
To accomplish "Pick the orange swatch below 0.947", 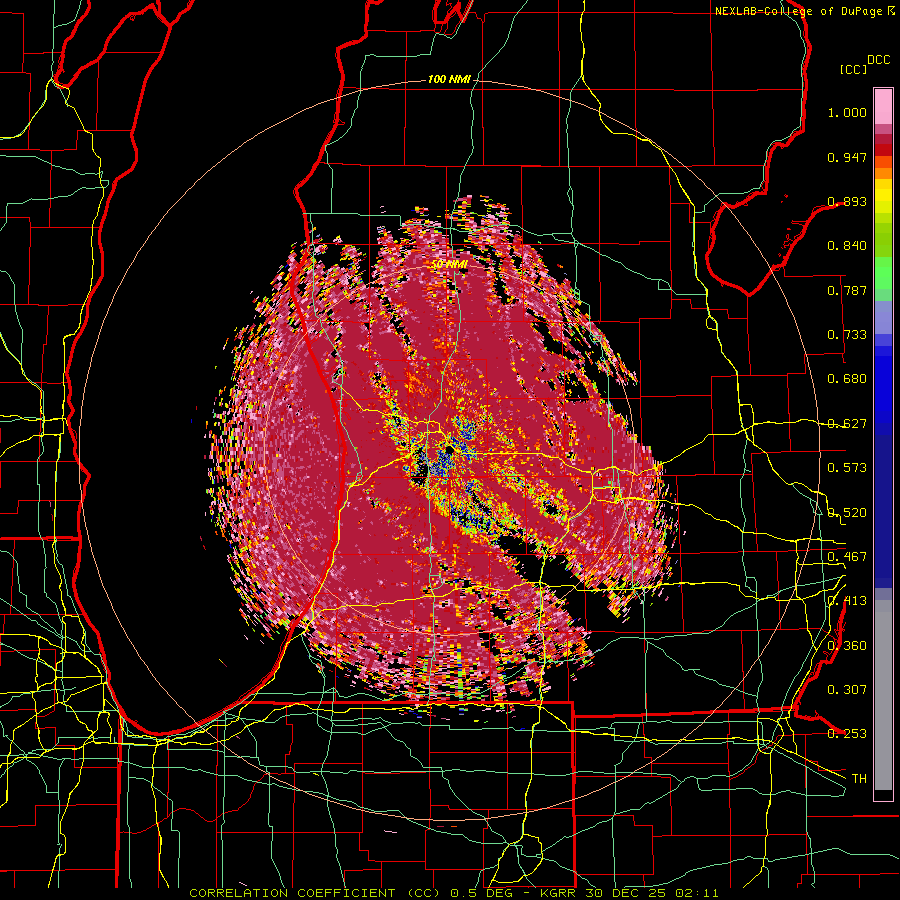I will click(x=883, y=173).
